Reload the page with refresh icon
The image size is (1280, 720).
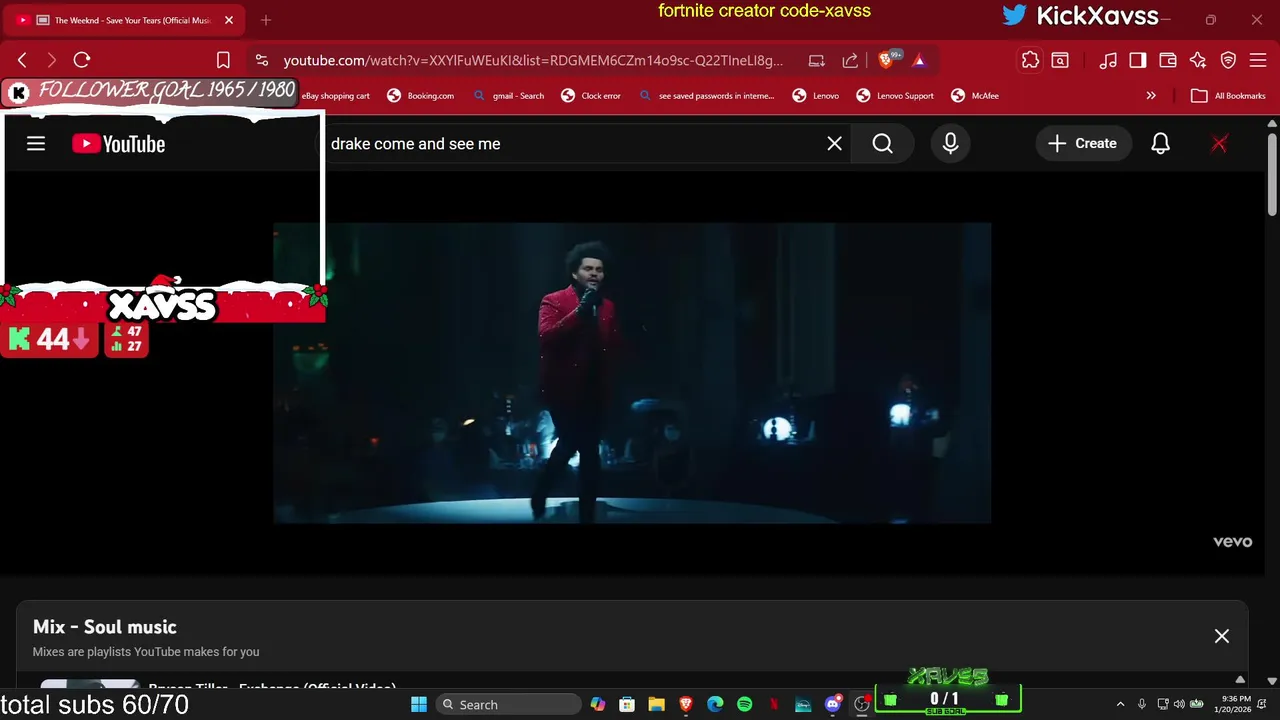pos(82,60)
